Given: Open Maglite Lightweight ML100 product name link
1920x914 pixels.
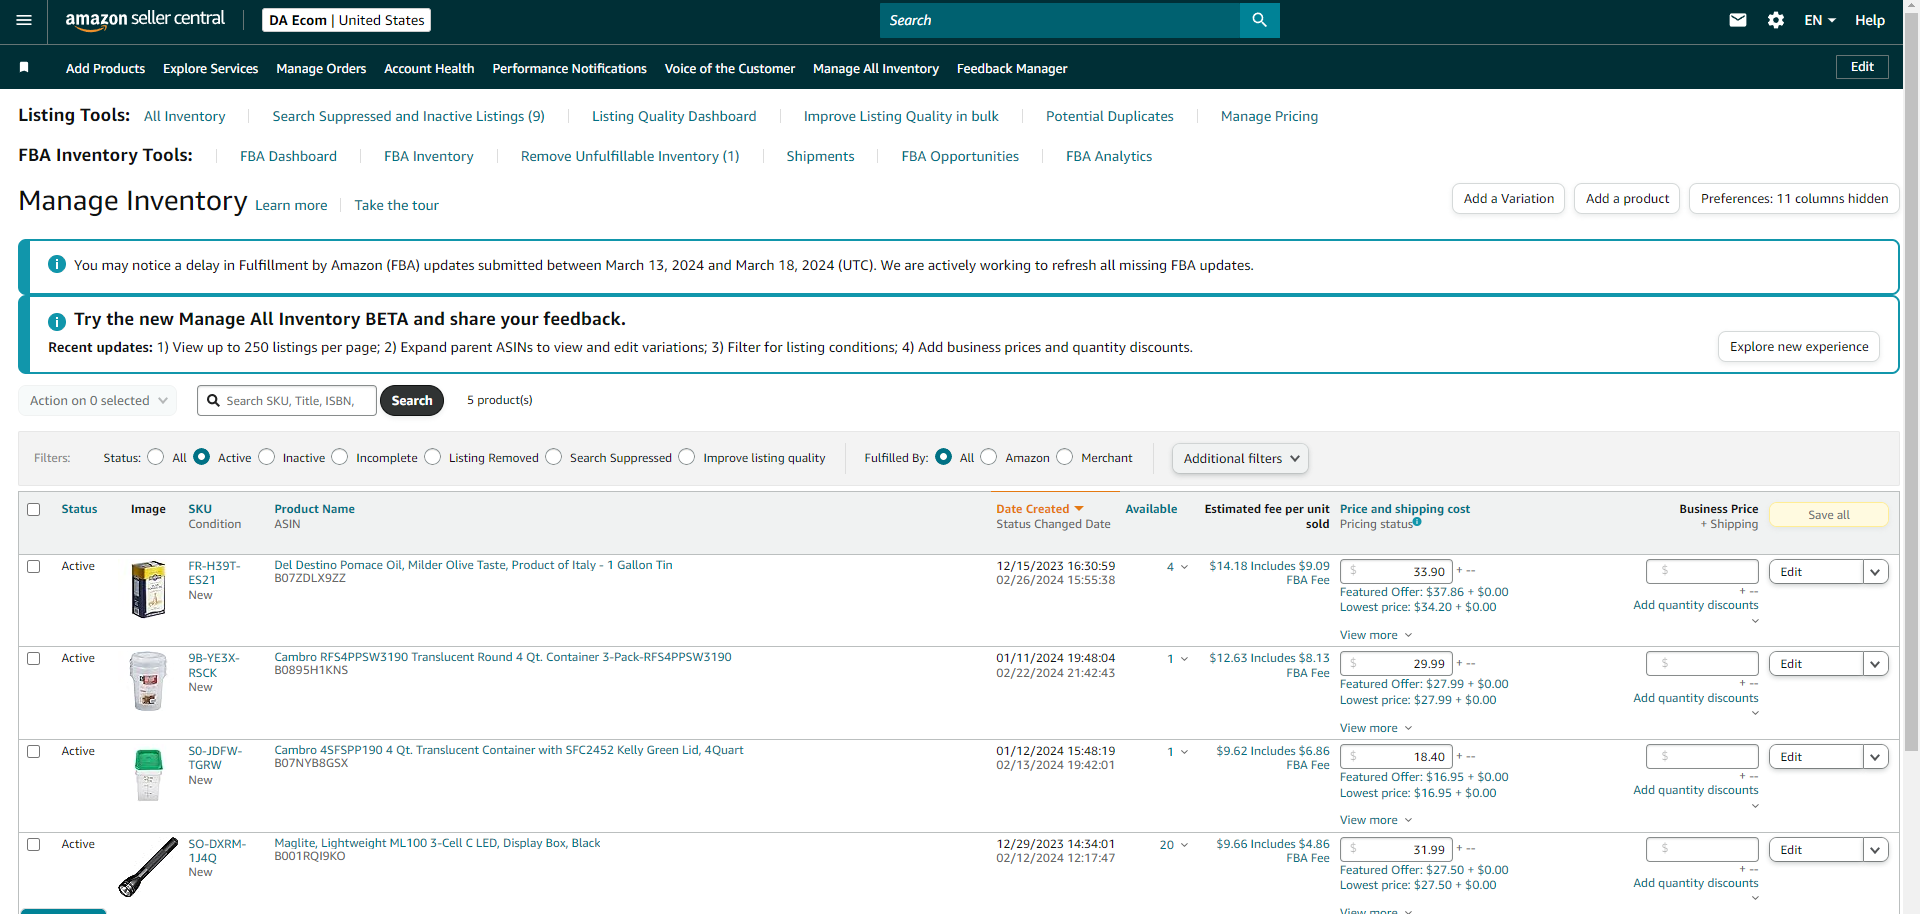Looking at the screenshot, I should (437, 843).
